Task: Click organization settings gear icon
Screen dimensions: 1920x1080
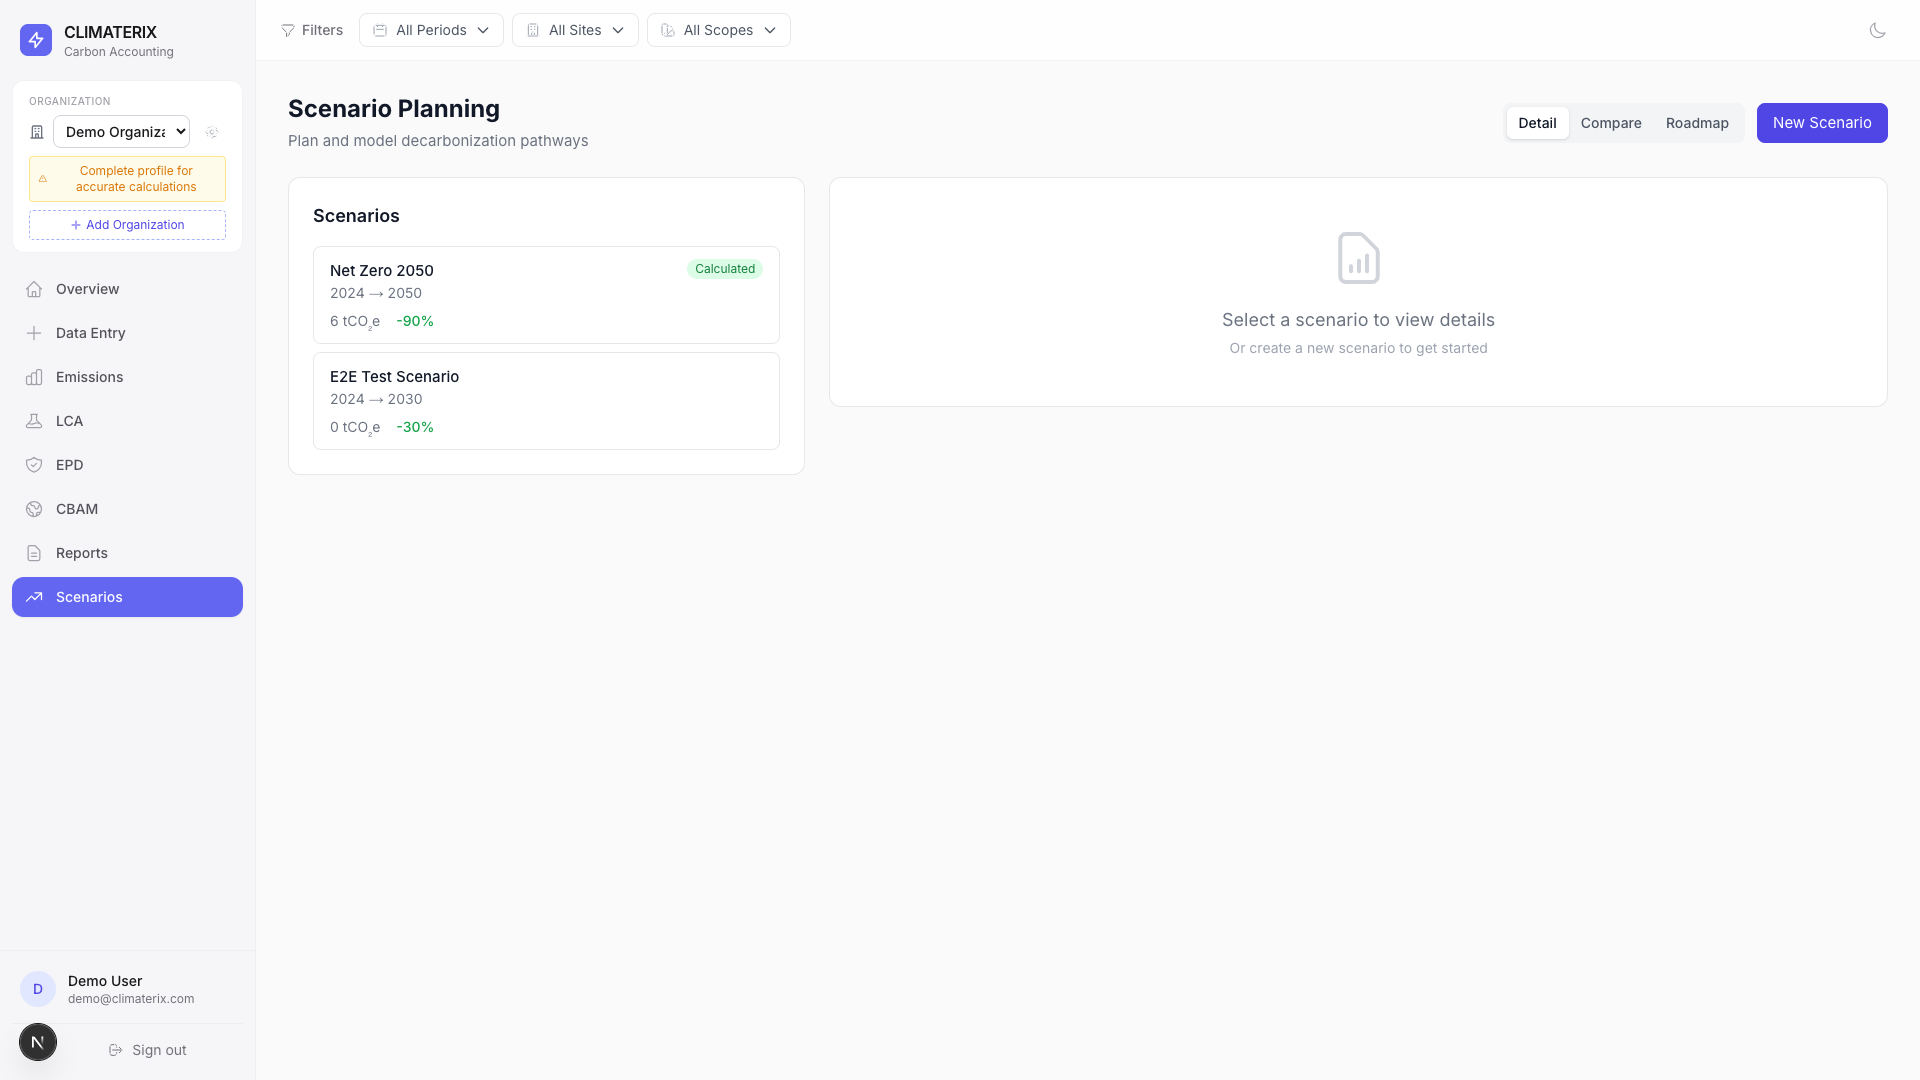Action: pos(212,132)
